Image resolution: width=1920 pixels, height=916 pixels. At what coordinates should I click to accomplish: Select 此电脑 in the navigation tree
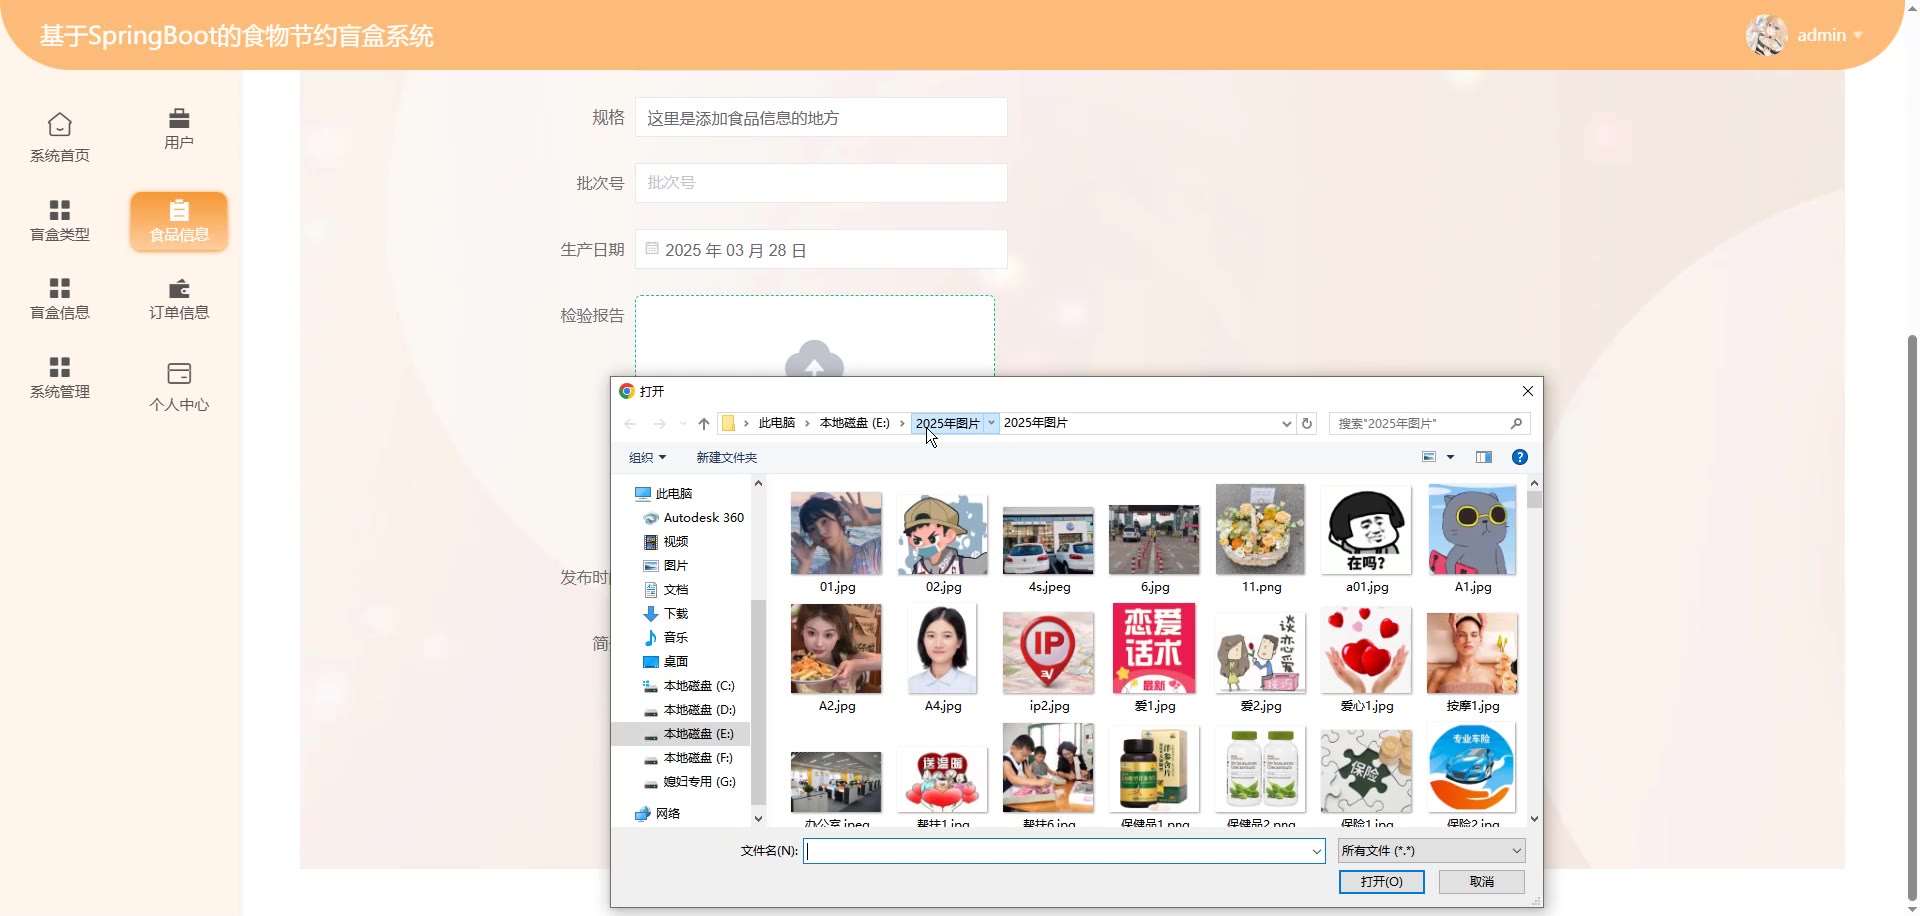[674, 494]
